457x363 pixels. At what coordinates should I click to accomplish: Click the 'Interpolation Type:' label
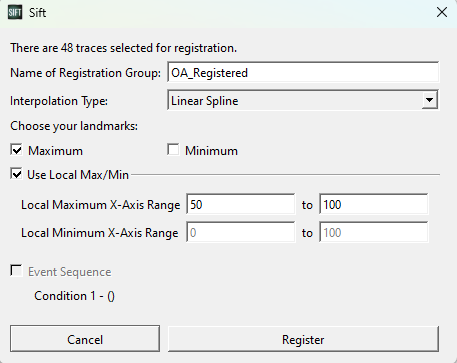click(59, 101)
